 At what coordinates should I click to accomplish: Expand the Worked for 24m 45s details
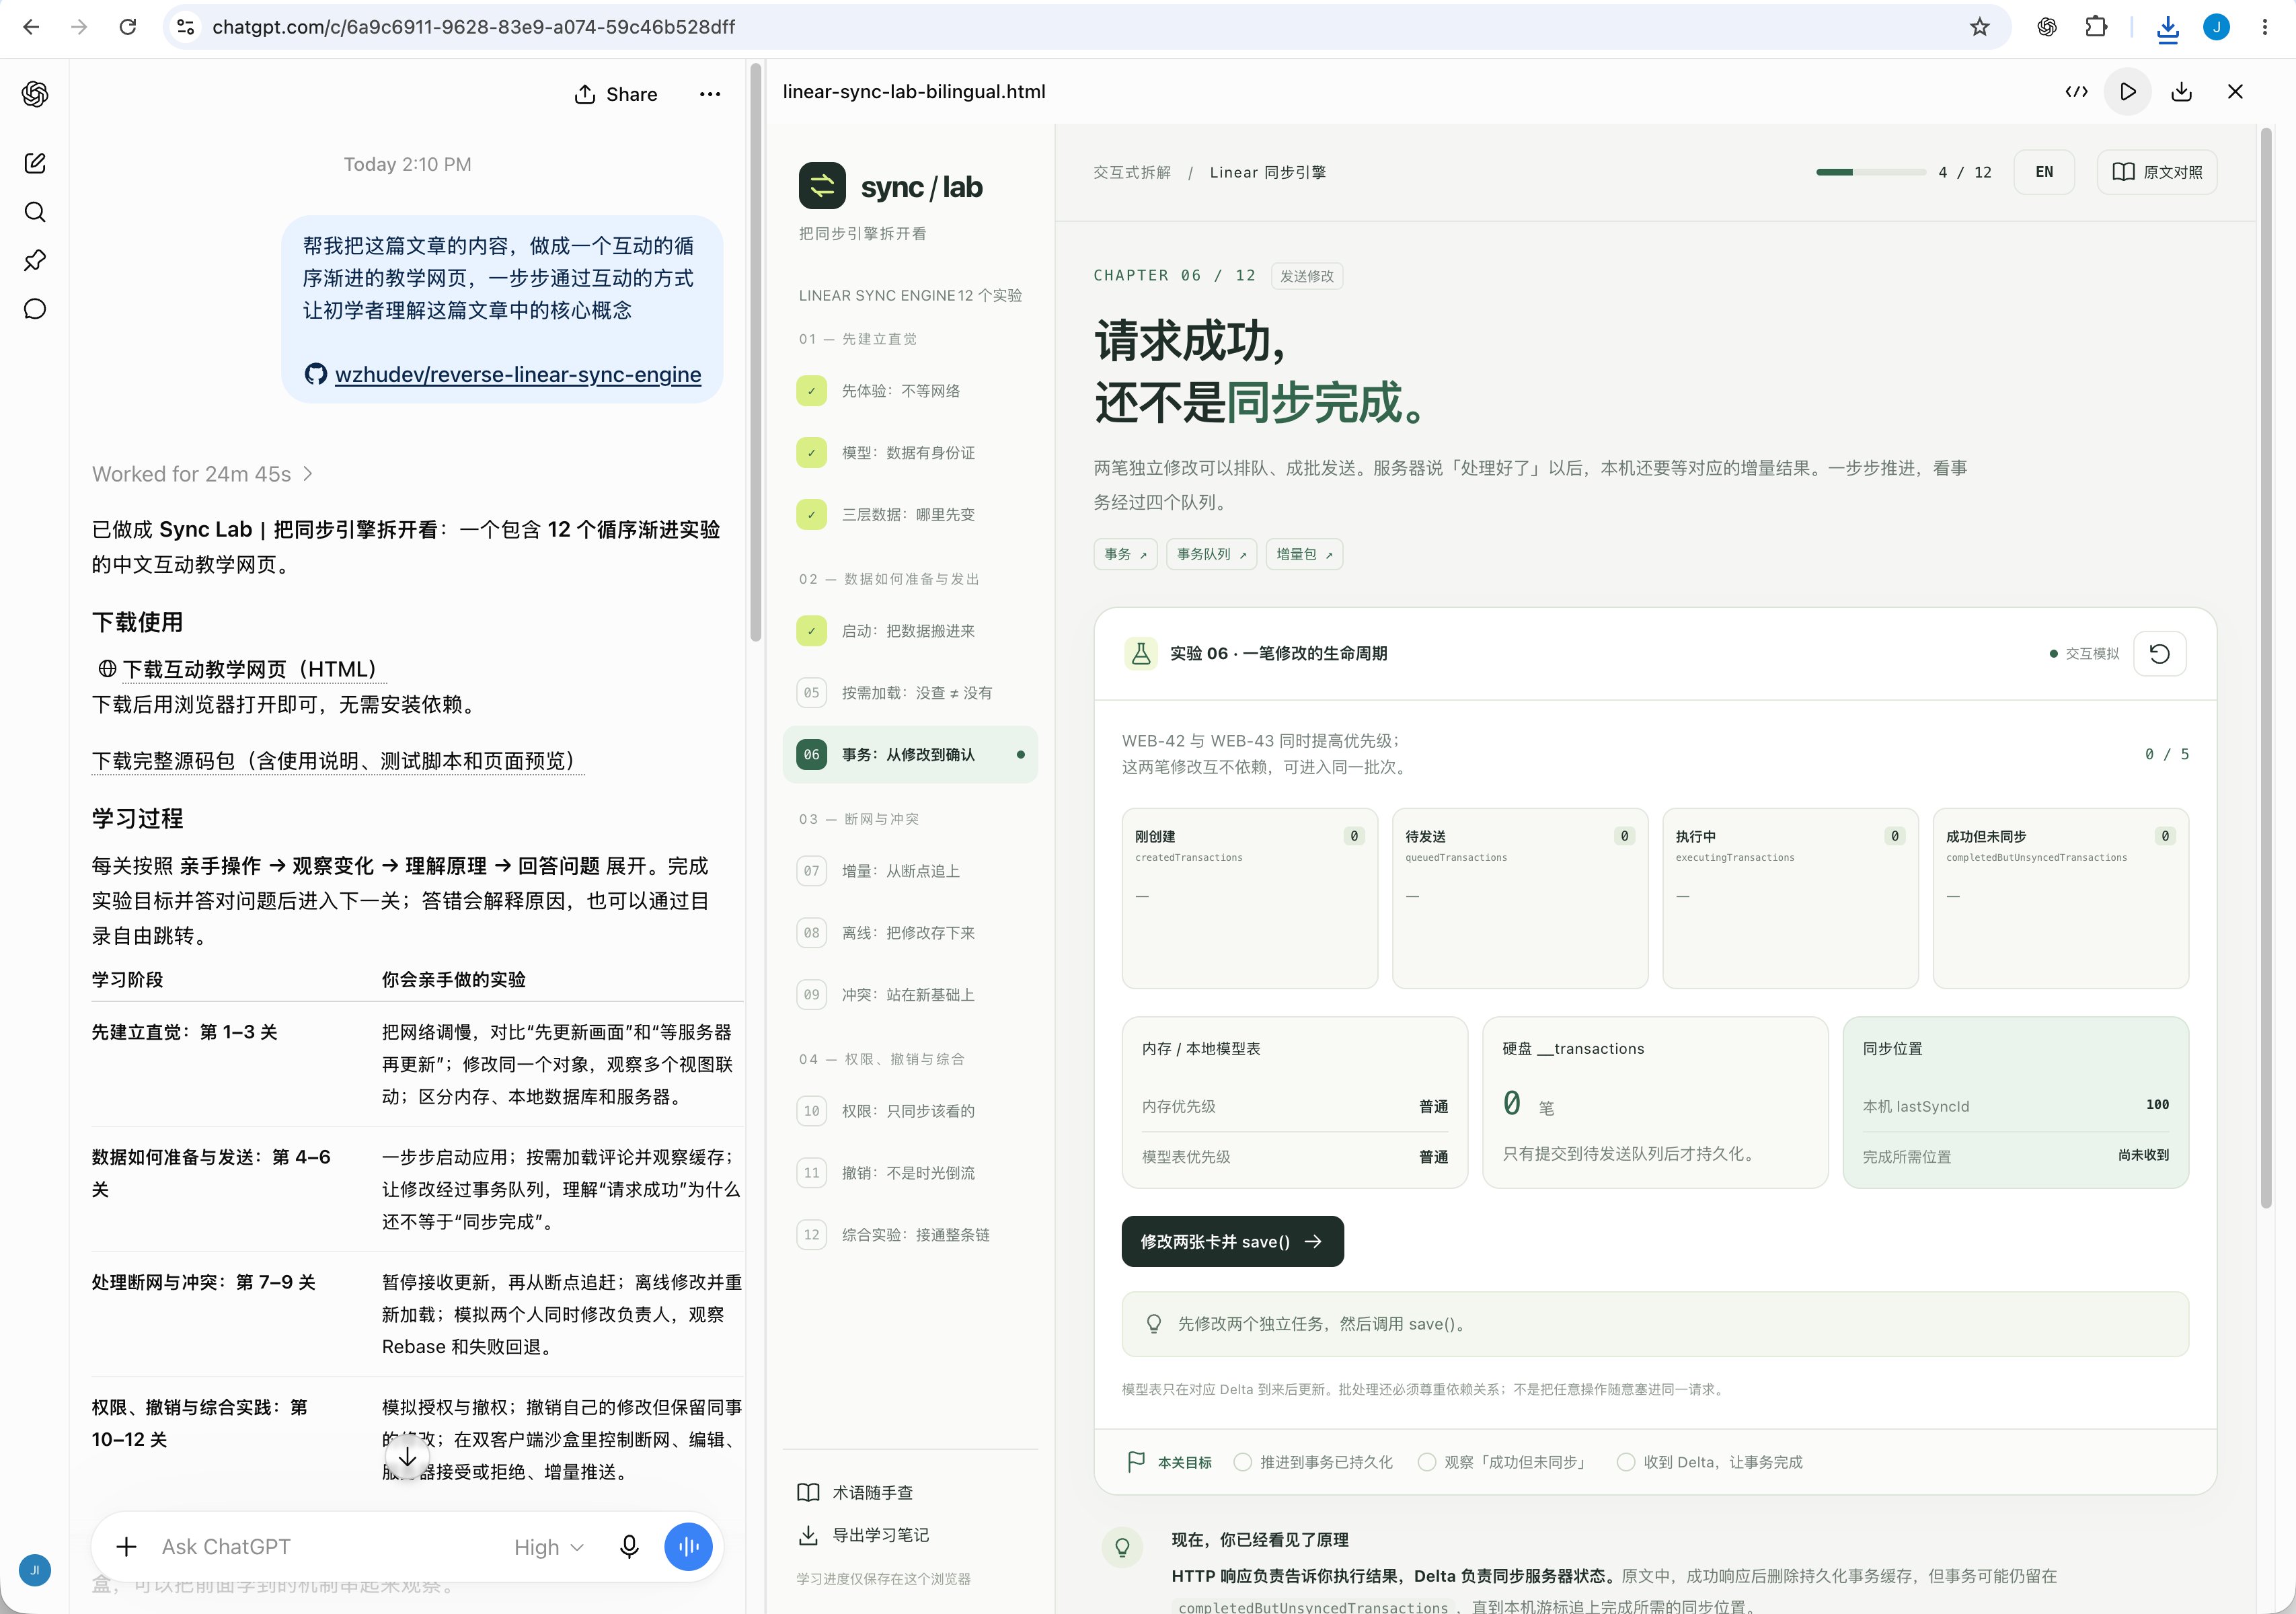coord(202,474)
